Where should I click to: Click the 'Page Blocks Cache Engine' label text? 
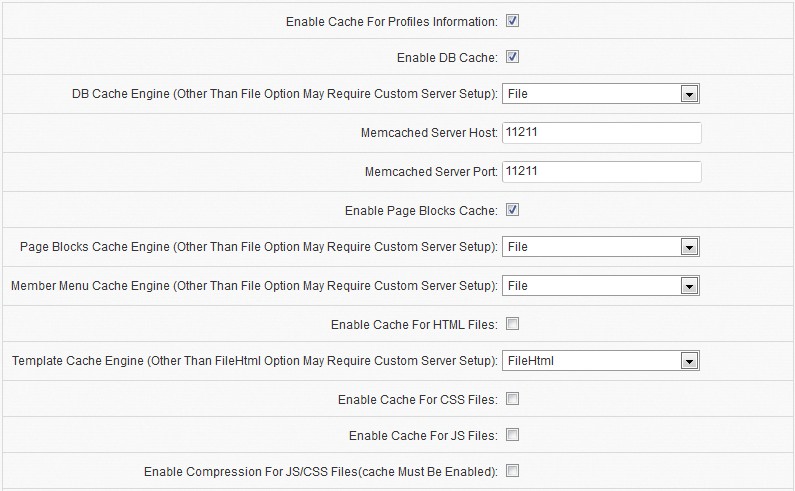click(258, 247)
